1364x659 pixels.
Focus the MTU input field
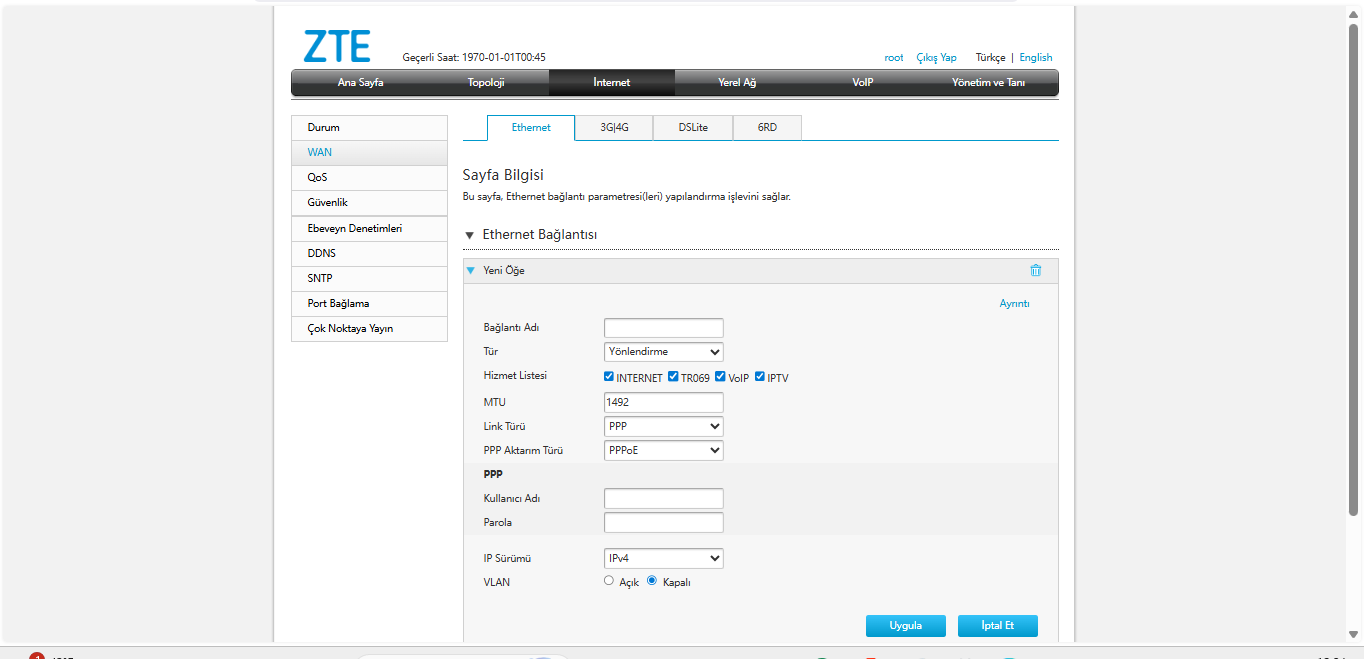click(664, 402)
